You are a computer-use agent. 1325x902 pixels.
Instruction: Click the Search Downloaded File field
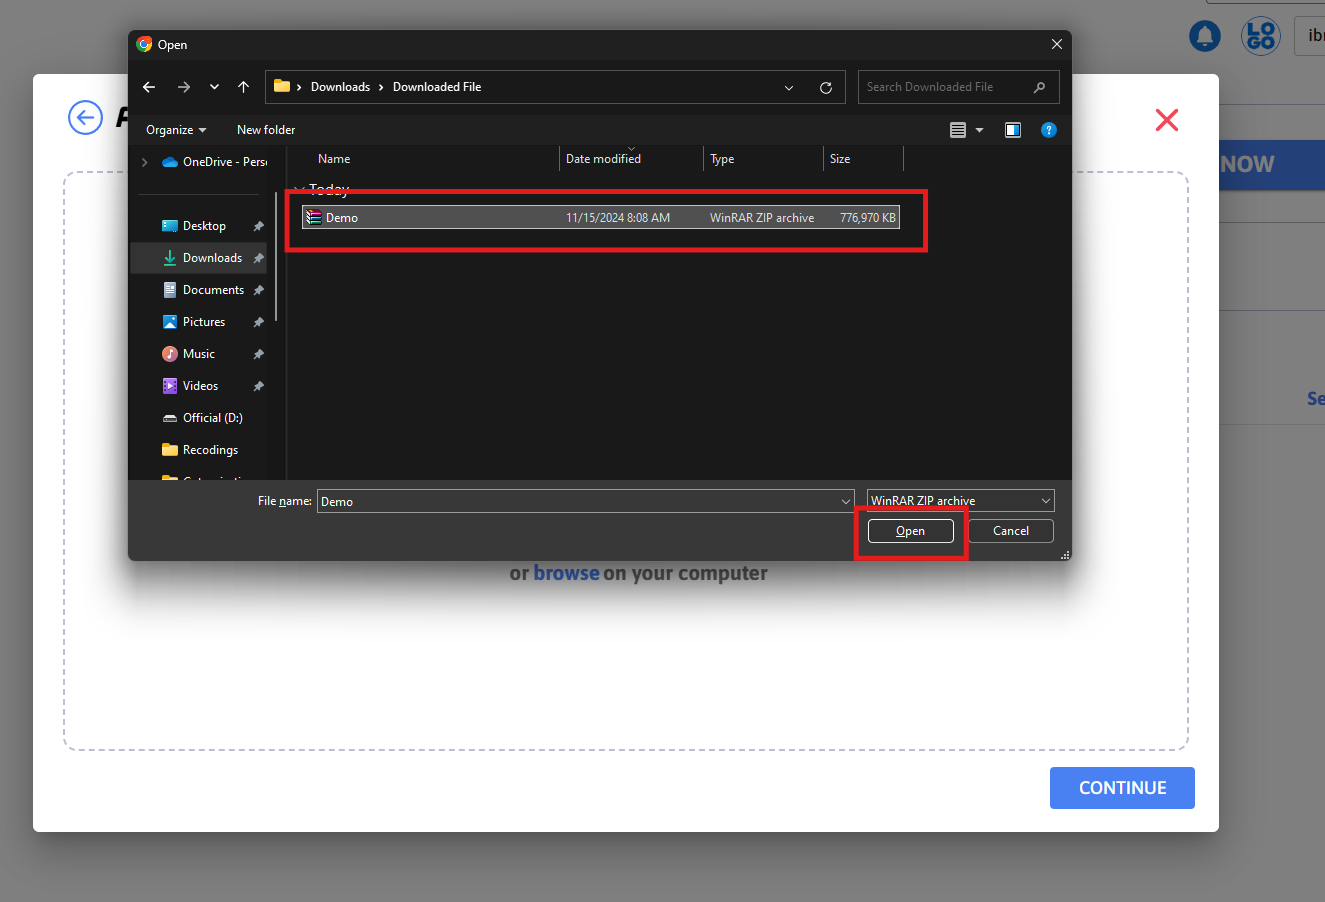pos(945,87)
